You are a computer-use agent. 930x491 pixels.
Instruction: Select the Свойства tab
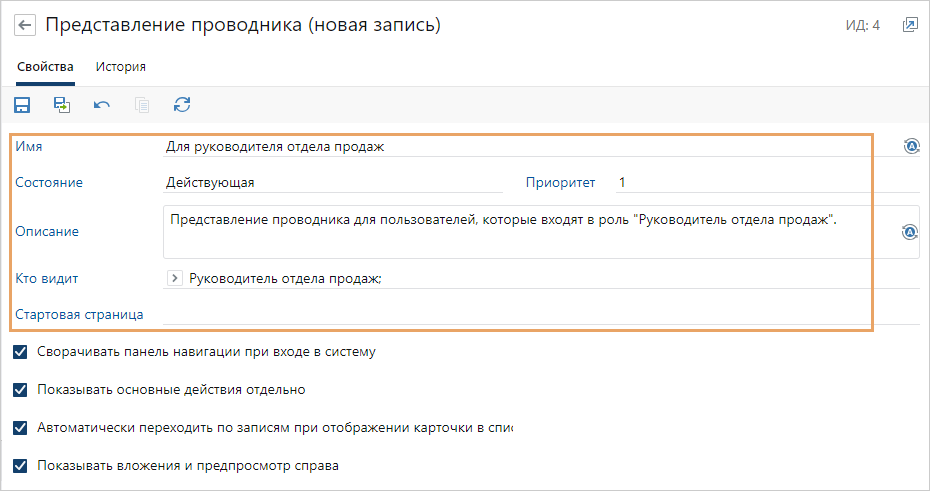pos(45,67)
